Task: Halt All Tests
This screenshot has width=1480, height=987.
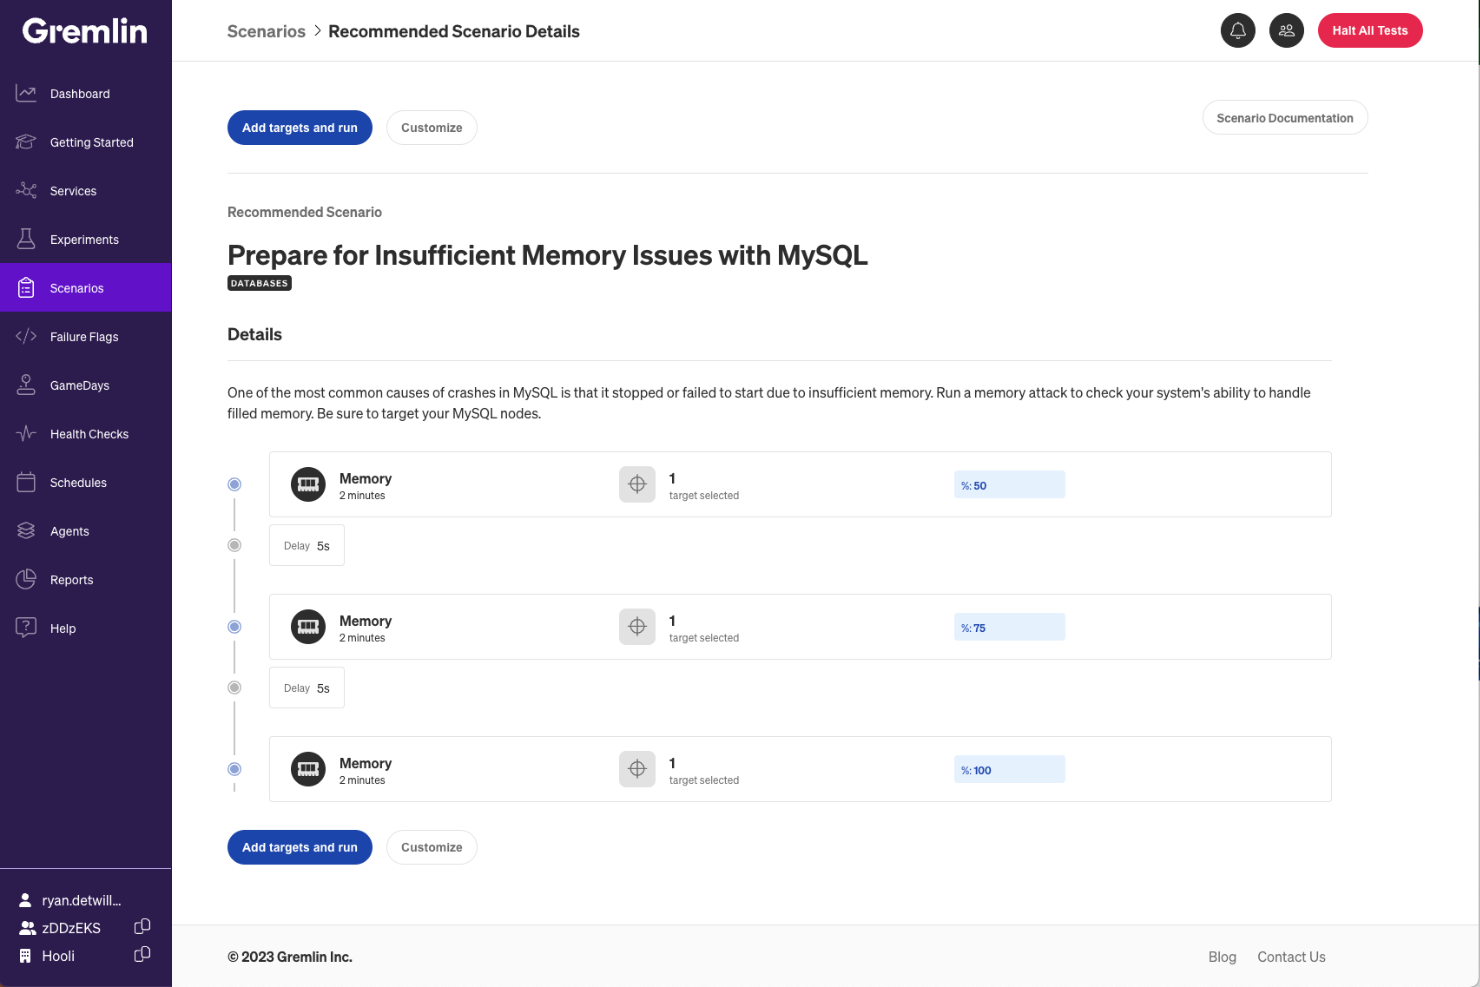Action: 1370,30
